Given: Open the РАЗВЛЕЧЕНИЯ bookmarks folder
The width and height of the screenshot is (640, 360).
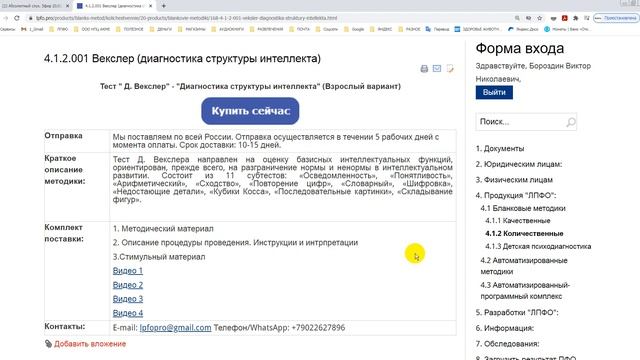Looking at the screenshot, I should (266, 29).
